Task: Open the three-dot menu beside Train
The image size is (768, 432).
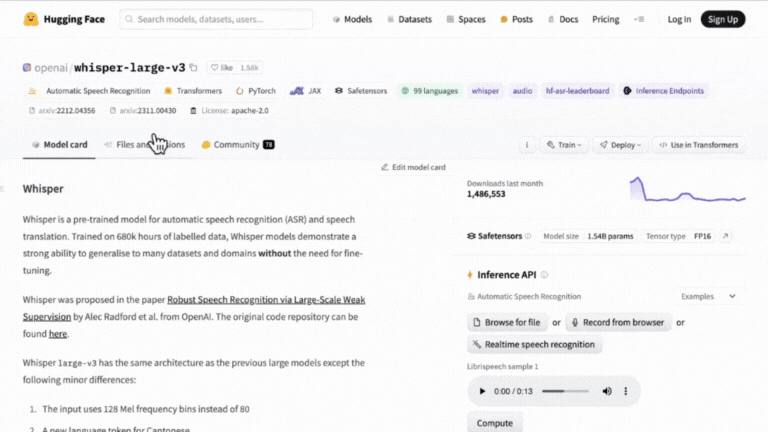Action: (x=527, y=145)
